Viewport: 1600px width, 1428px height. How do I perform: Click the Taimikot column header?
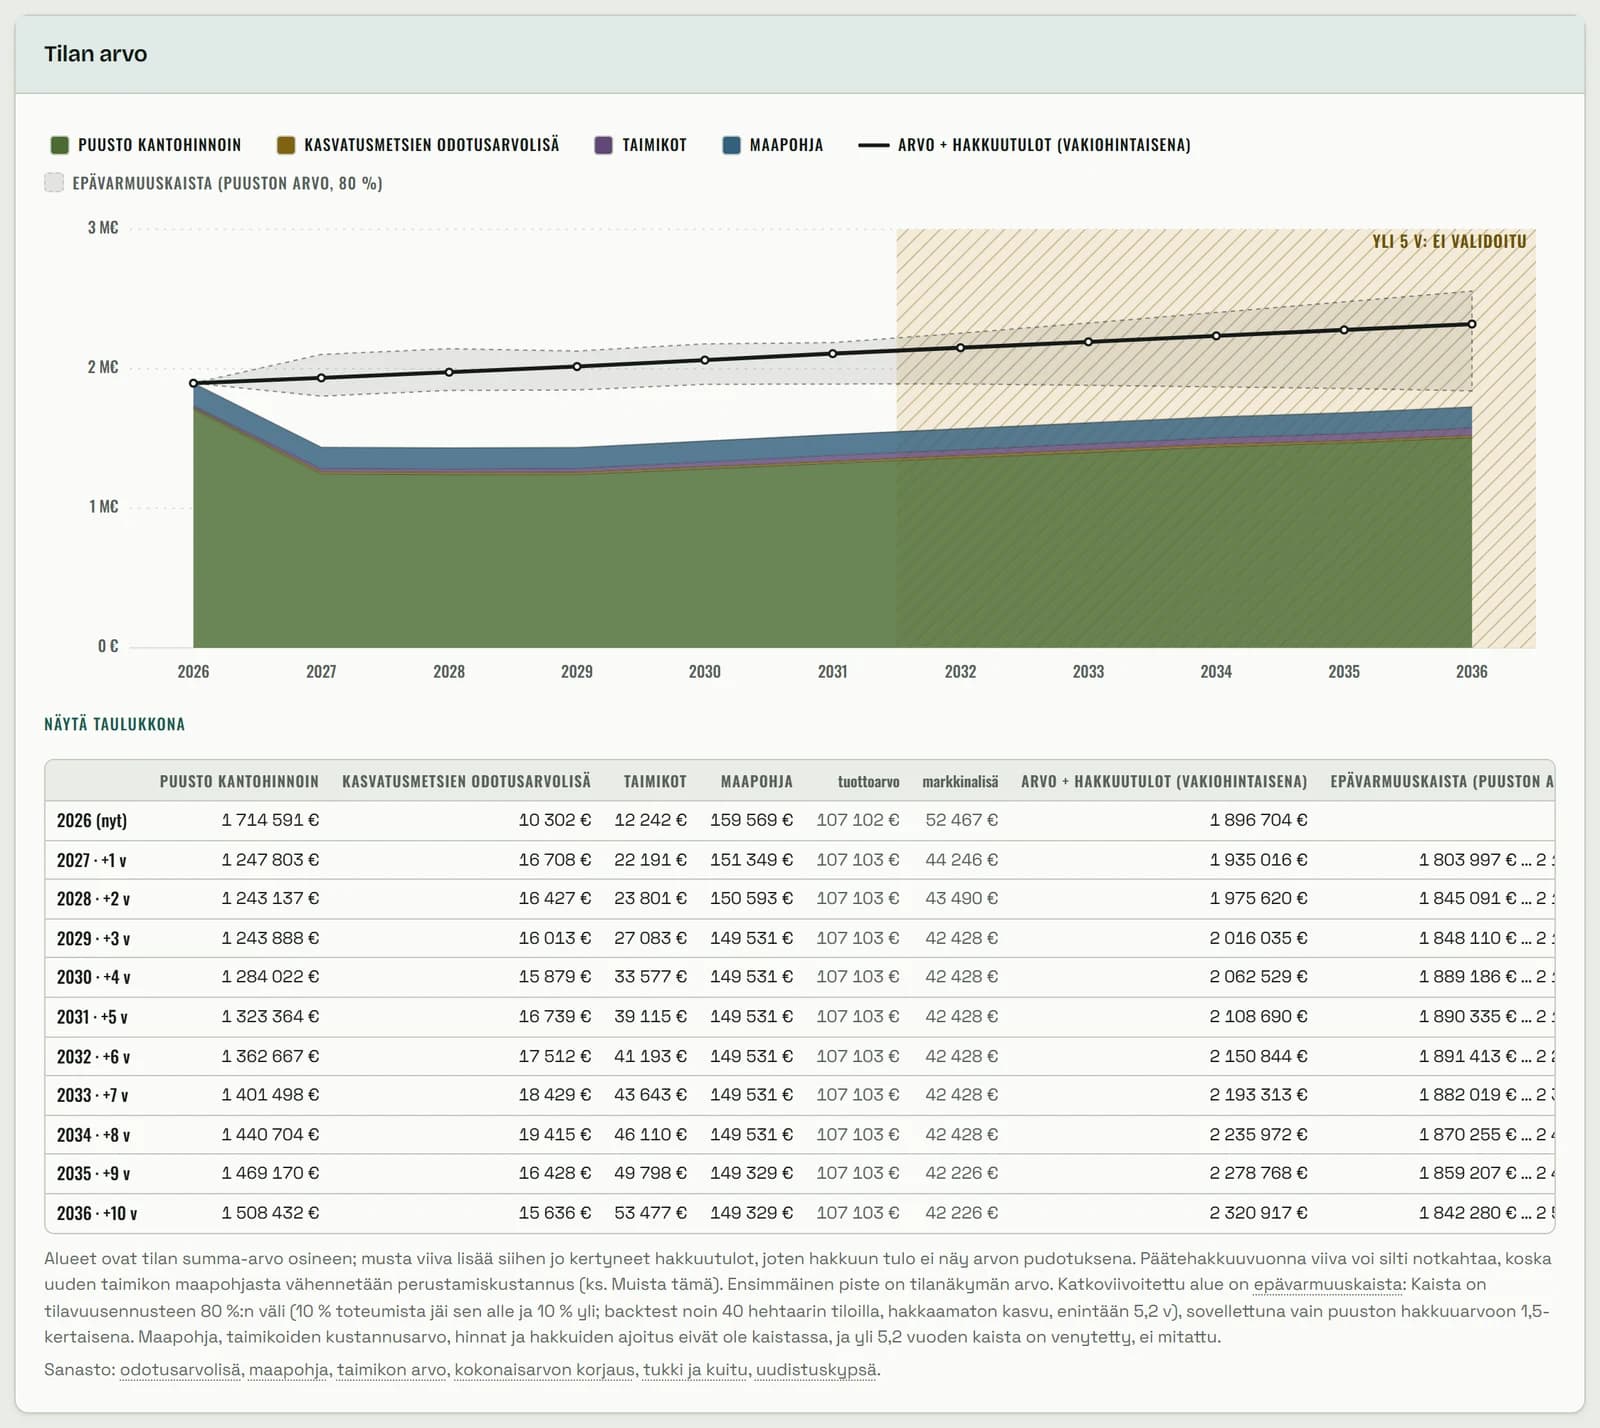click(655, 781)
